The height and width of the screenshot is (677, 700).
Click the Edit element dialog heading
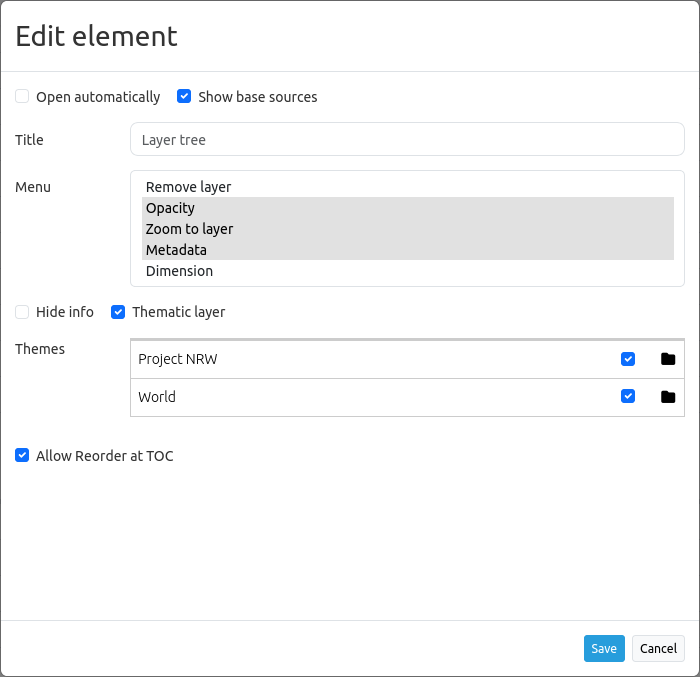(96, 36)
